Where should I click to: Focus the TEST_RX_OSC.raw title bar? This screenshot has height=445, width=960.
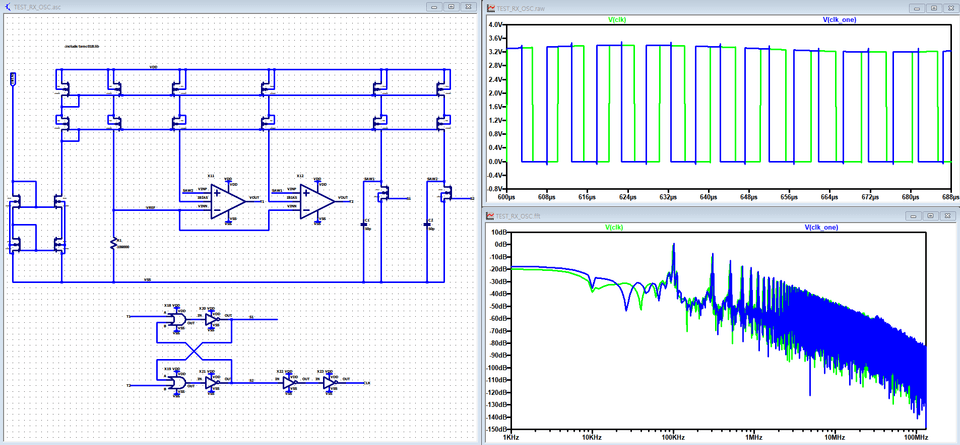coord(721,8)
